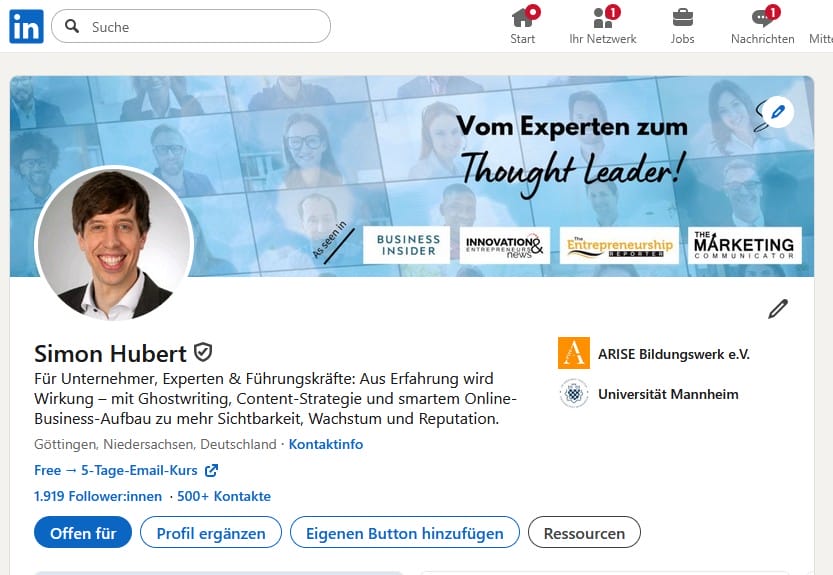Click Eigenen Button hinzufügen

pyautogui.click(x=405, y=532)
